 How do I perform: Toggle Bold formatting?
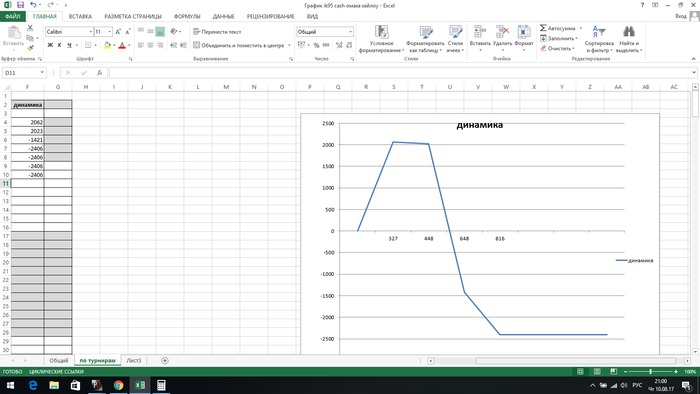tap(50, 45)
